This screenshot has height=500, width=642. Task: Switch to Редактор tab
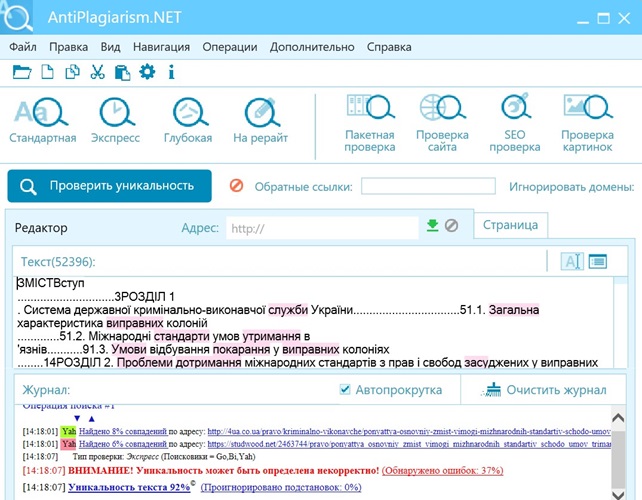(x=41, y=228)
